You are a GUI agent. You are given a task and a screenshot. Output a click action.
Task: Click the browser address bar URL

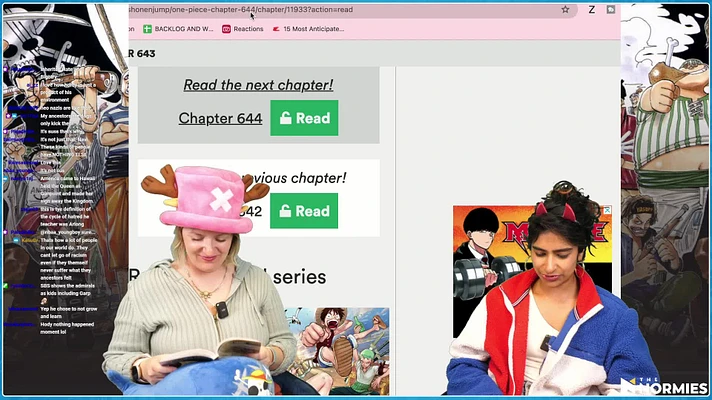pos(241,10)
